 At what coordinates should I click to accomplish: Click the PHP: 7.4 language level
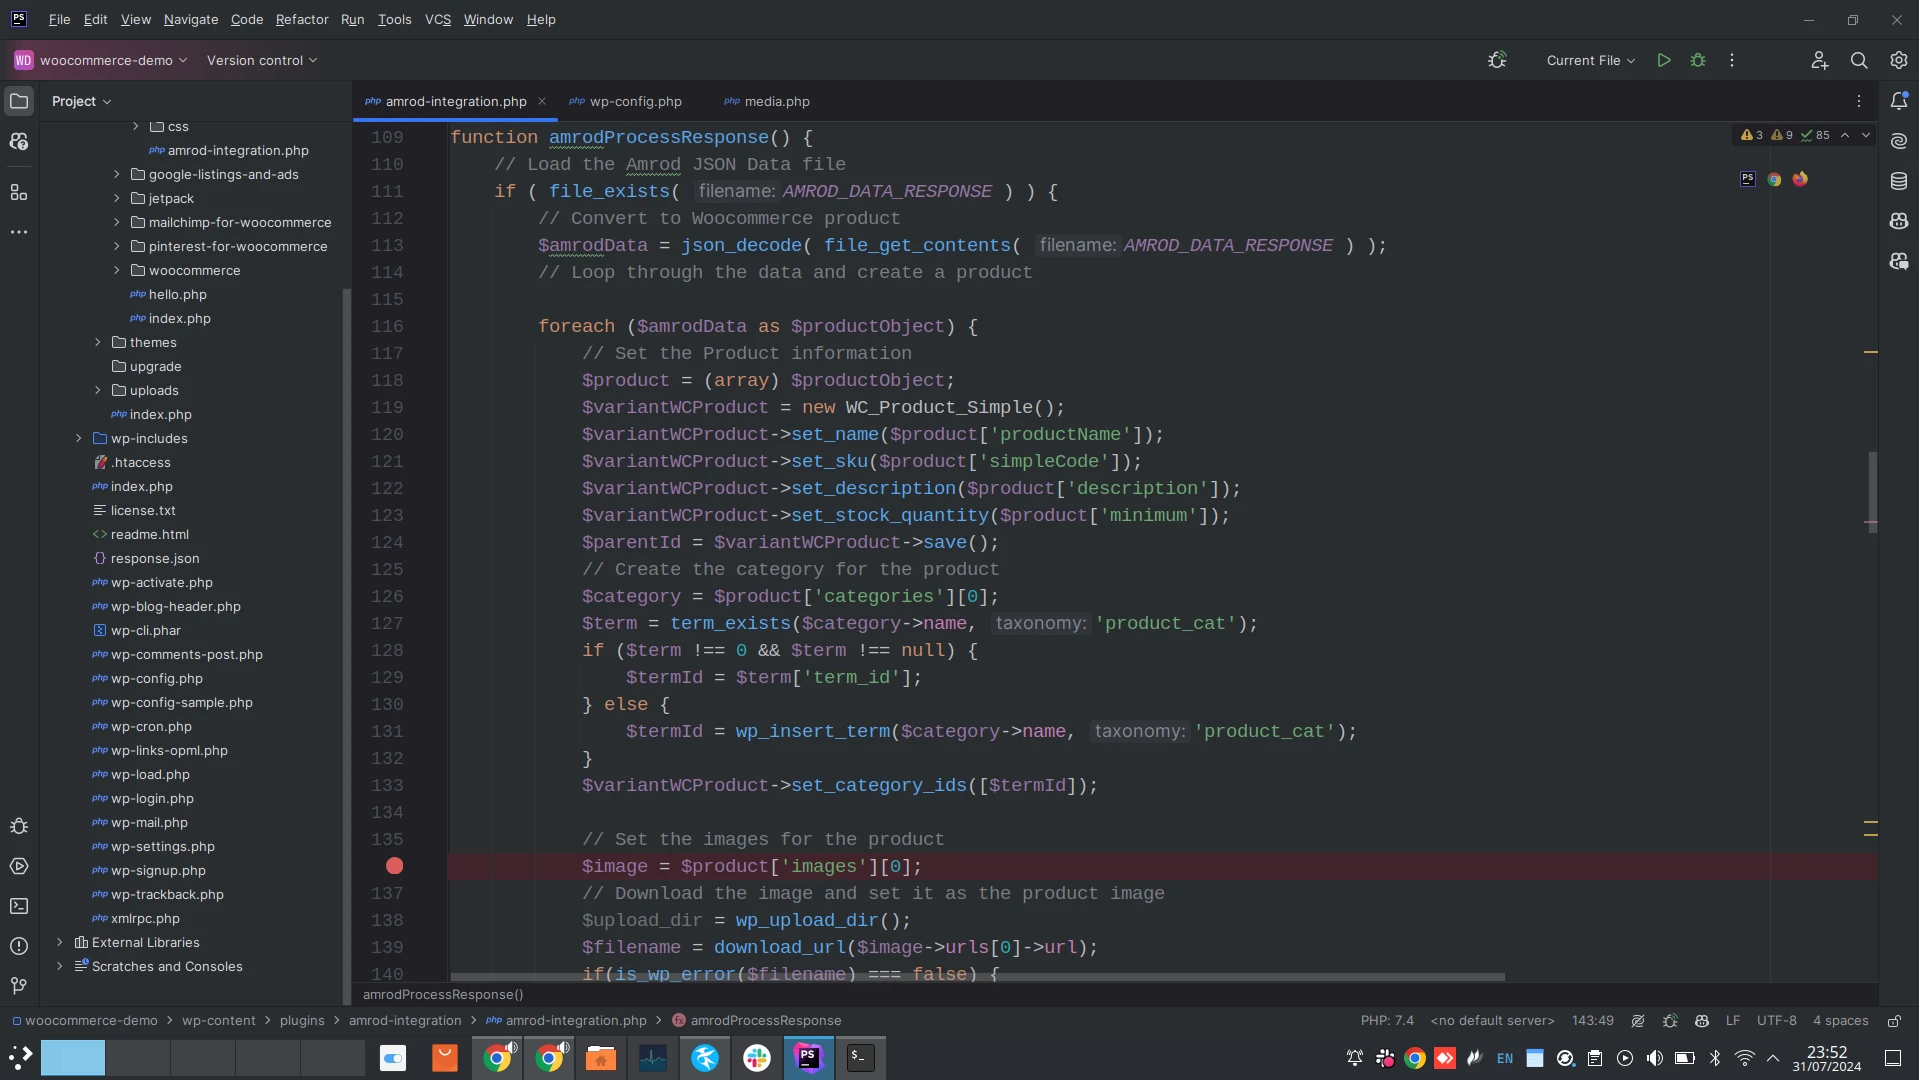[x=1387, y=1021]
